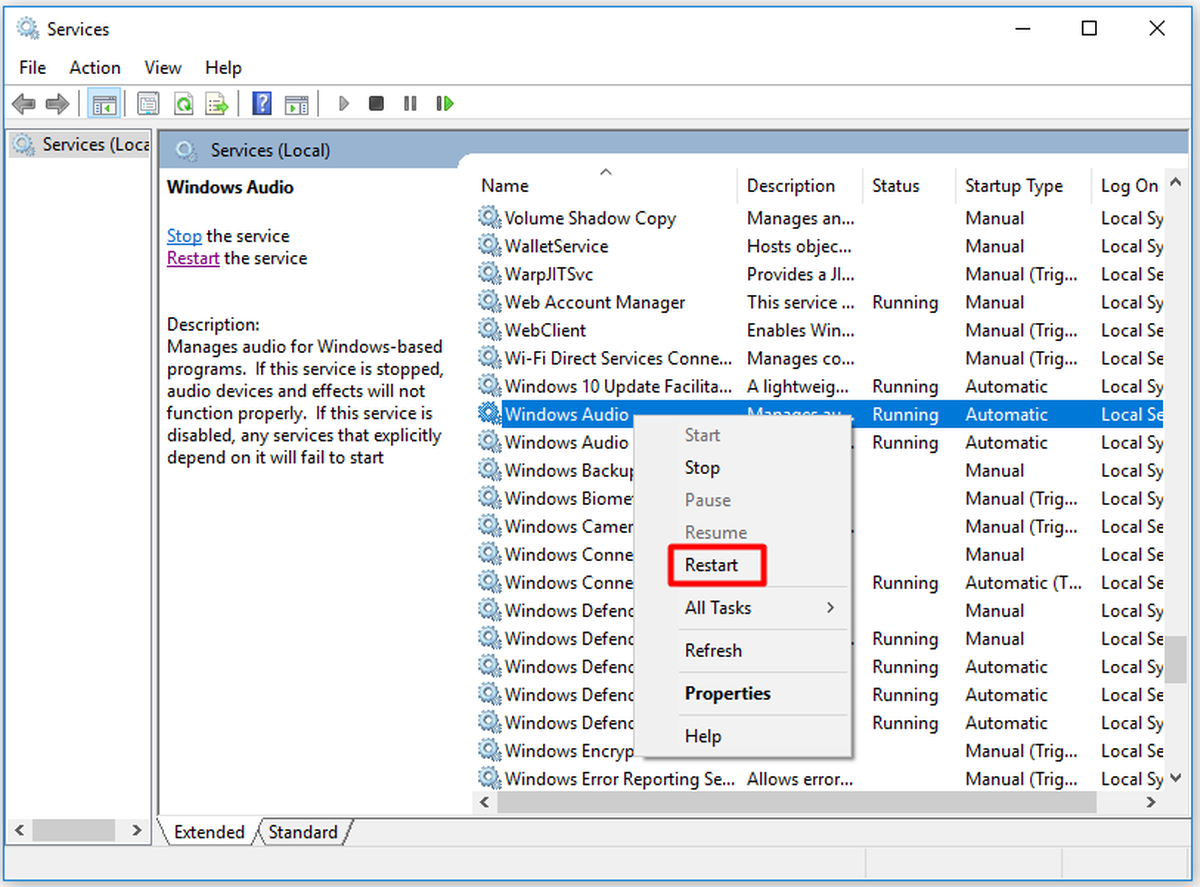This screenshot has width=1200, height=887.
Task: Click the Stop Service square toolbar icon
Action: [376, 103]
